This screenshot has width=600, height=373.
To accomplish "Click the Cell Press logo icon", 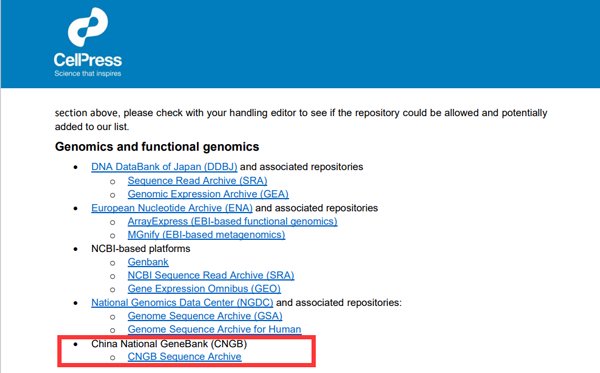I will pos(88,27).
